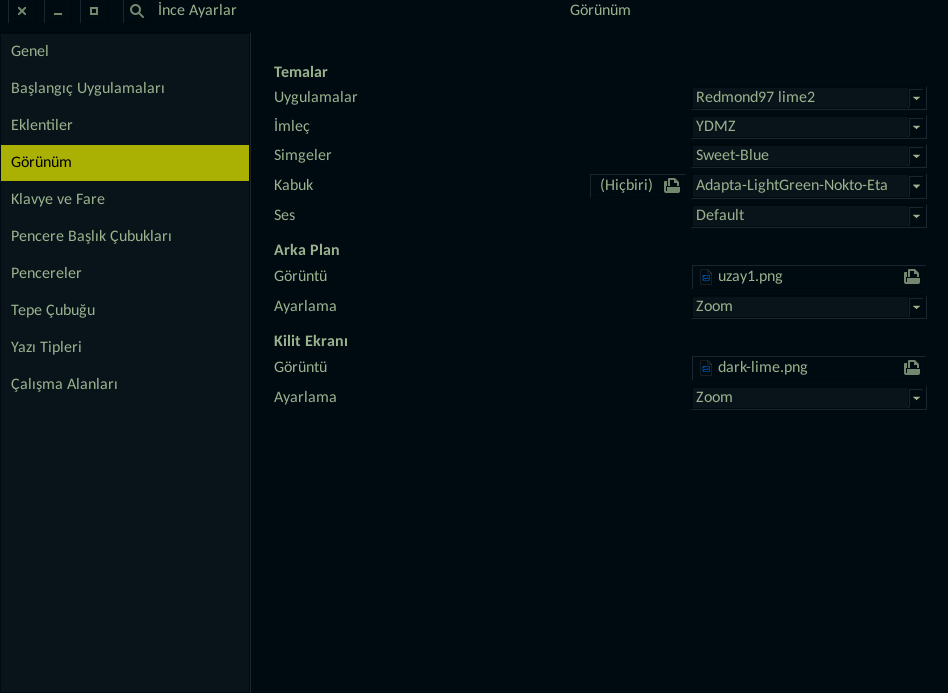The image size is (948, 693).
Task: Select Başlangıç Uygulamaları in the sidebar
Action: (125, 88)
